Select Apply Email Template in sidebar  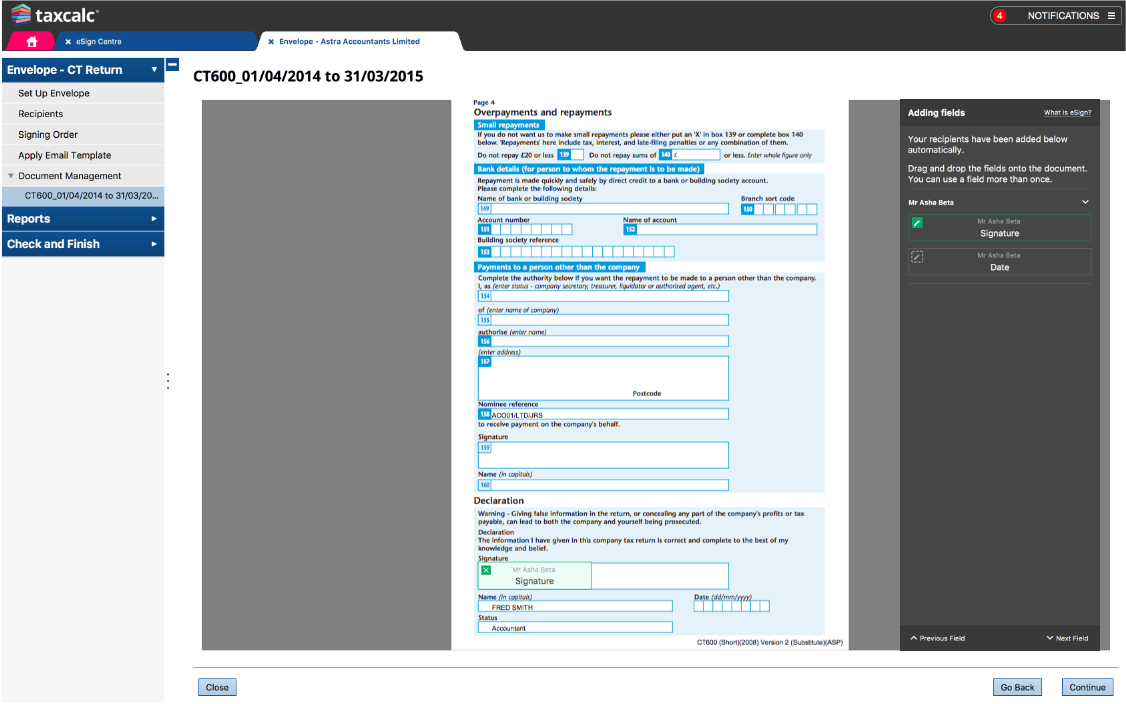pos(65,156)
